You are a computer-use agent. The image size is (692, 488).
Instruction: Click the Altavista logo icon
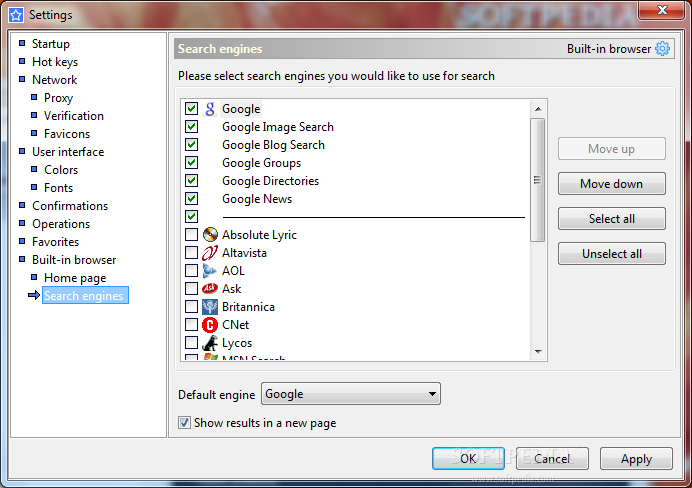click(x=210, y=253)
